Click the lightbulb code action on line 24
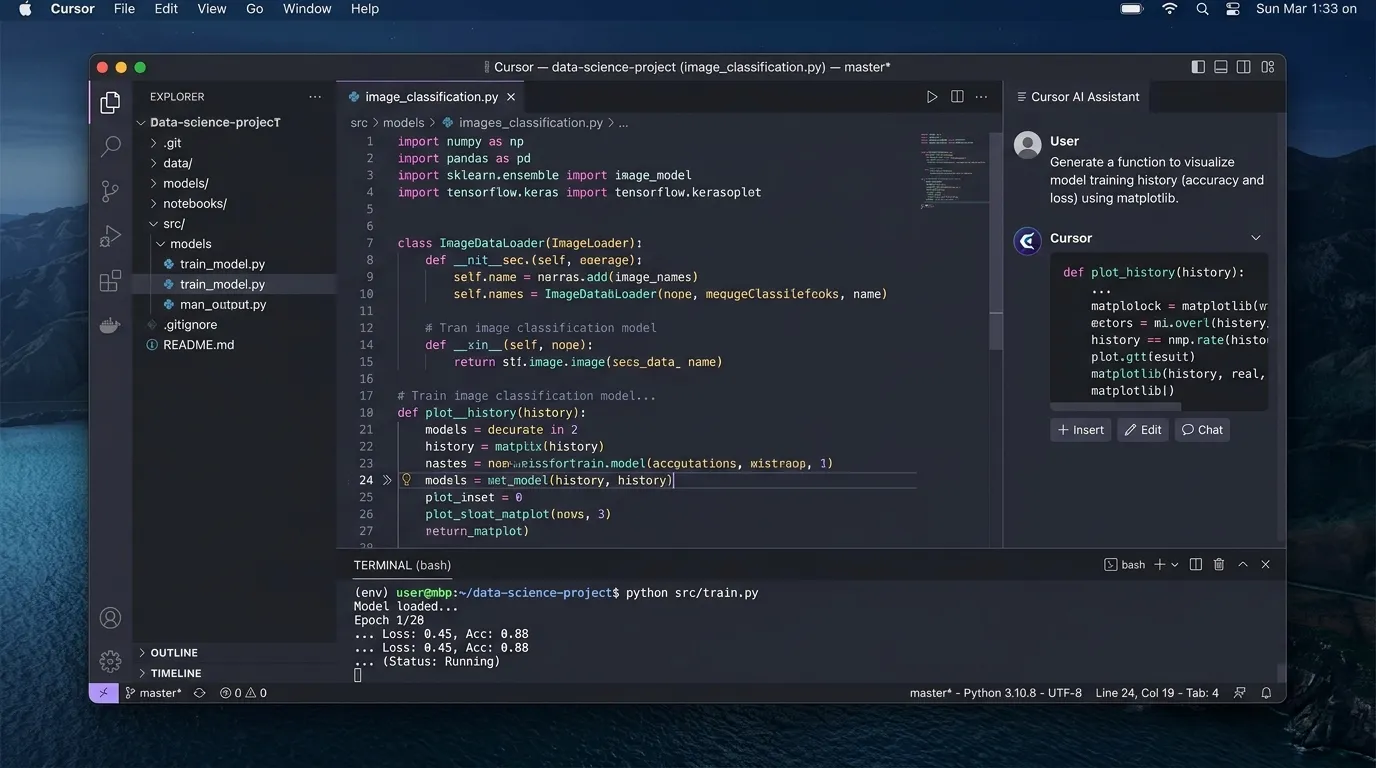Screen dimensions: 1376x768 [407, 480]
